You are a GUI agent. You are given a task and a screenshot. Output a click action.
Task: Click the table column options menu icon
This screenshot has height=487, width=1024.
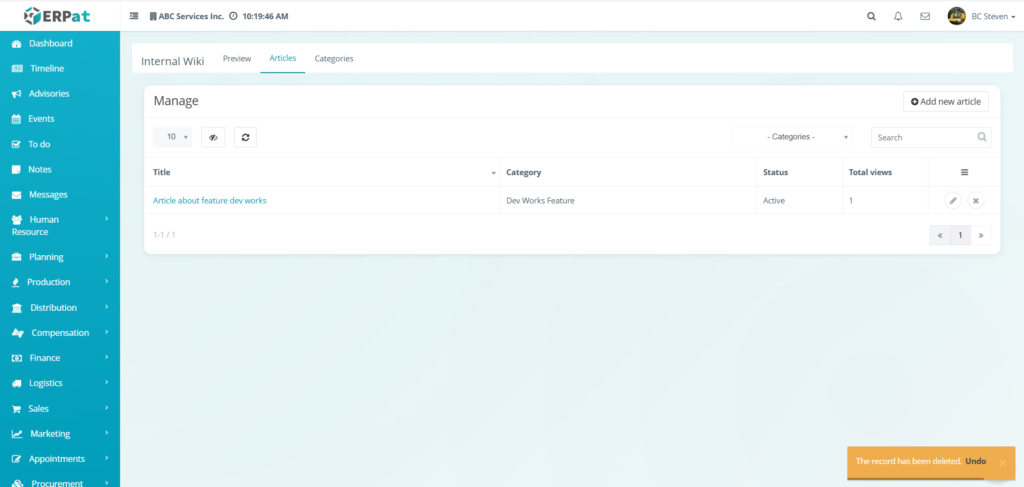[964, 172]
